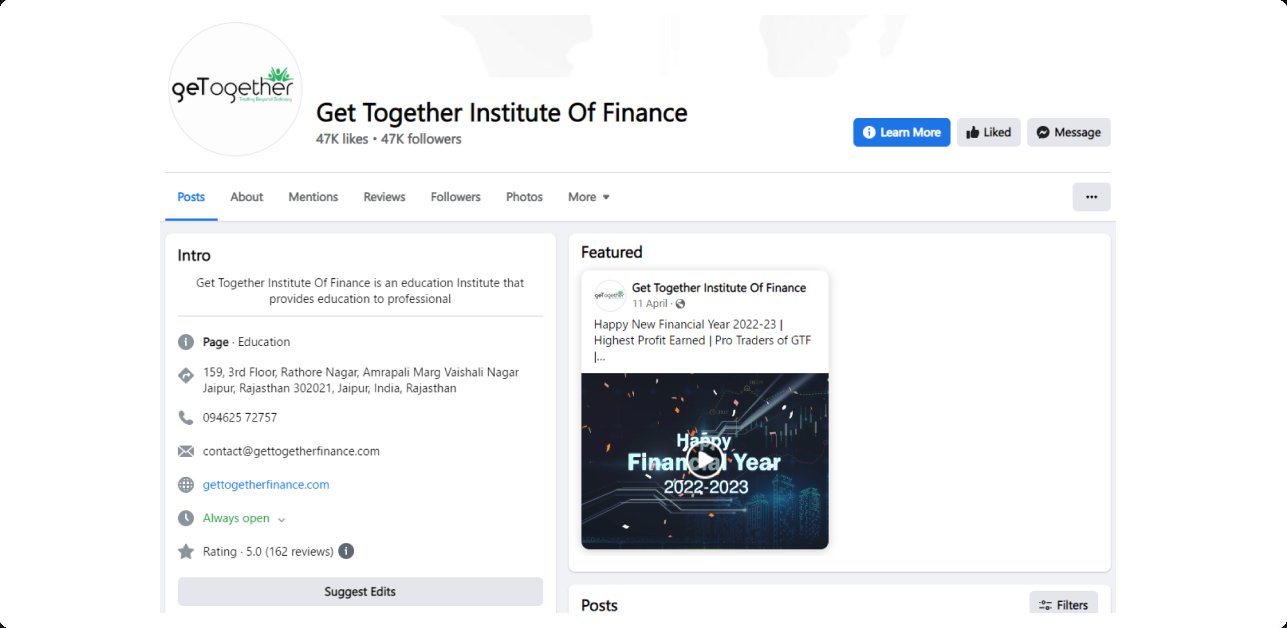Switch to the About tab
Screen dimensions: 1287x628
[x=246, y=197]
